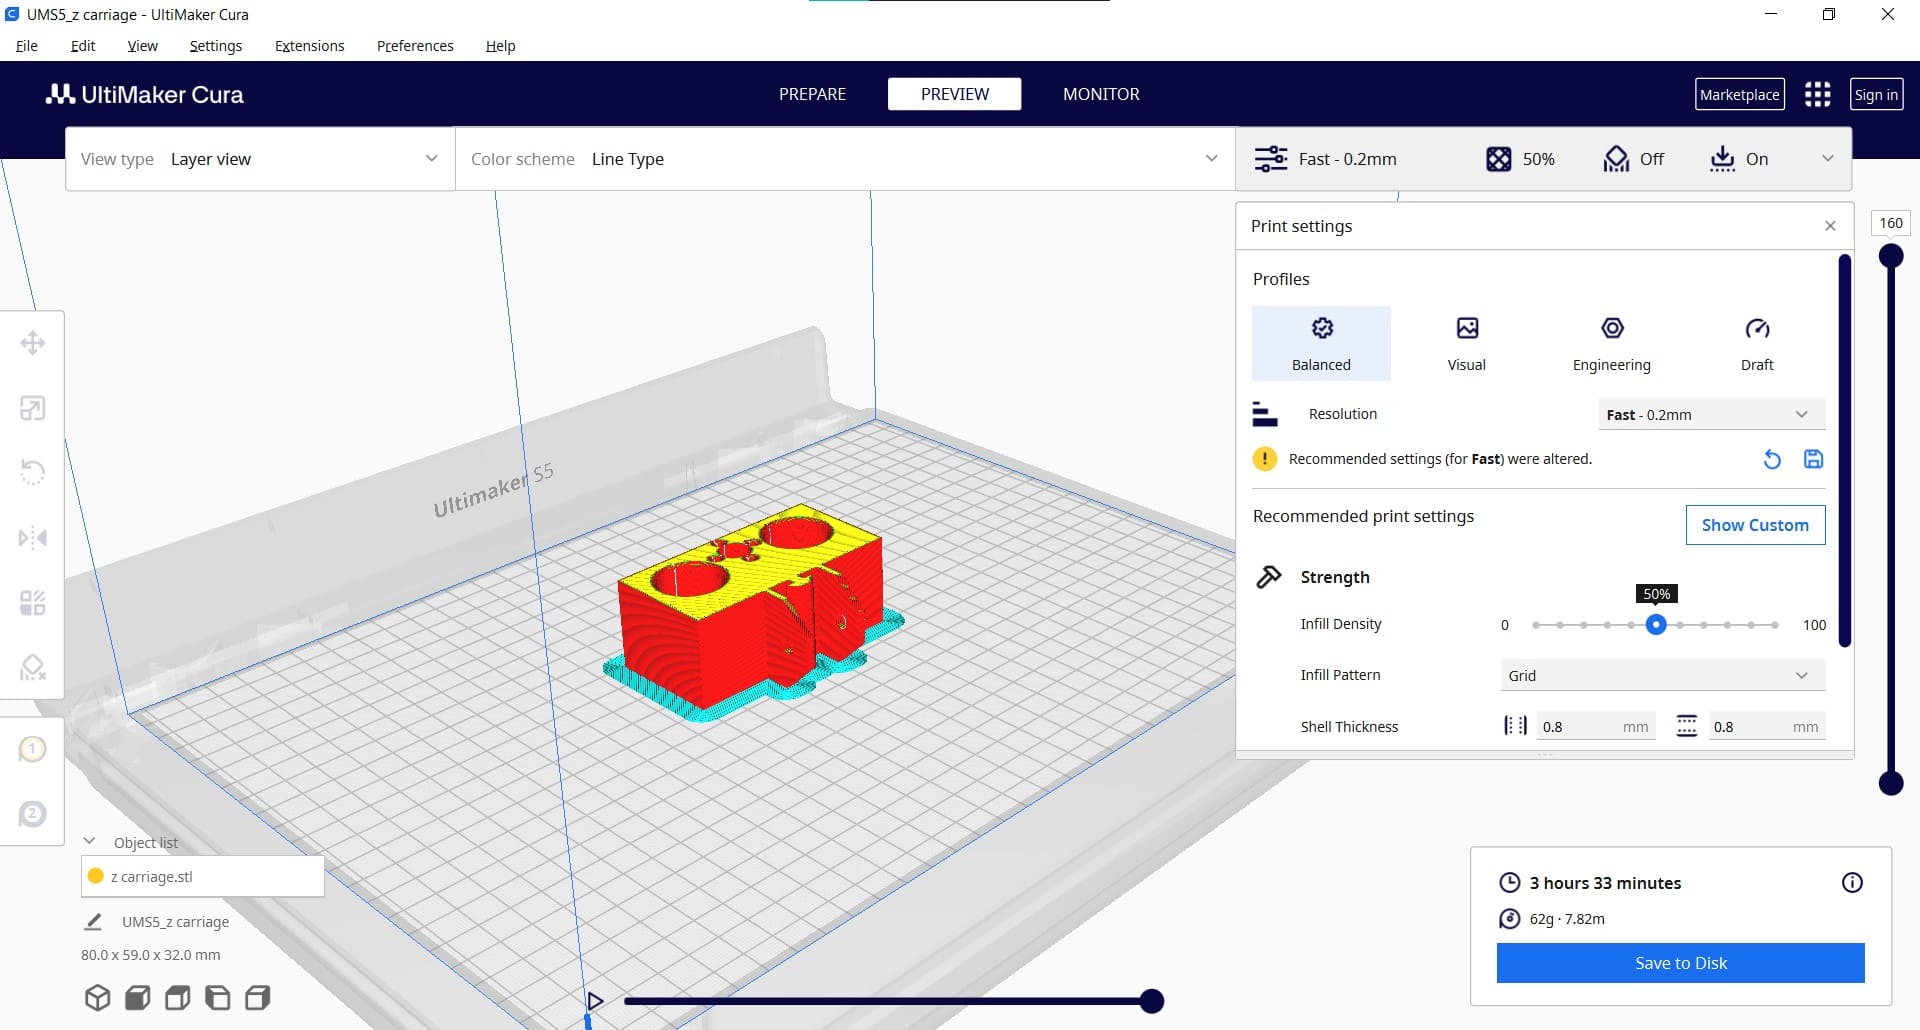Collapse the print settings bar chevron
The image size is (1920, 1030).
pos(1827,159)
